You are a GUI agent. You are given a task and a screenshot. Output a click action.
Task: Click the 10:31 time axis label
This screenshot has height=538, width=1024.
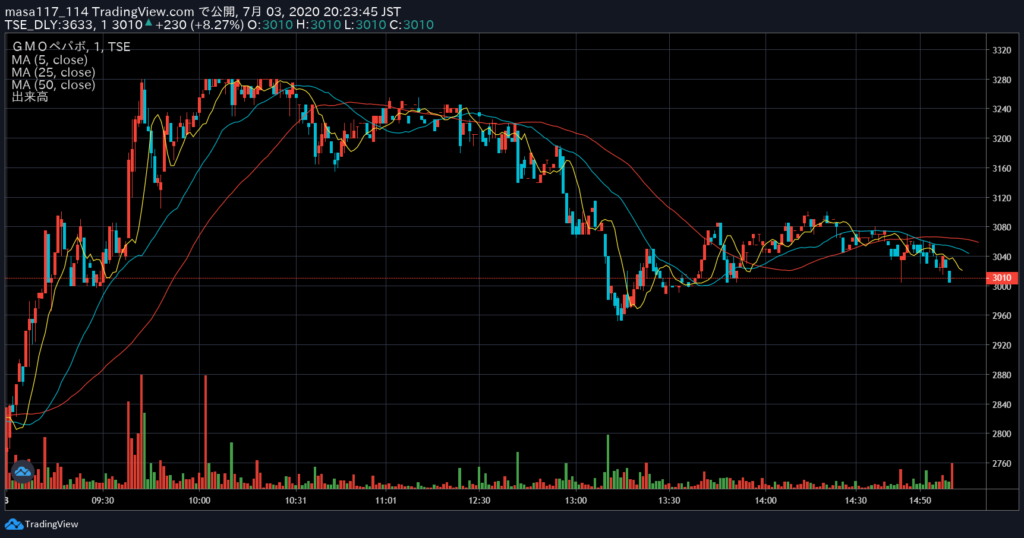click(295, 501)
